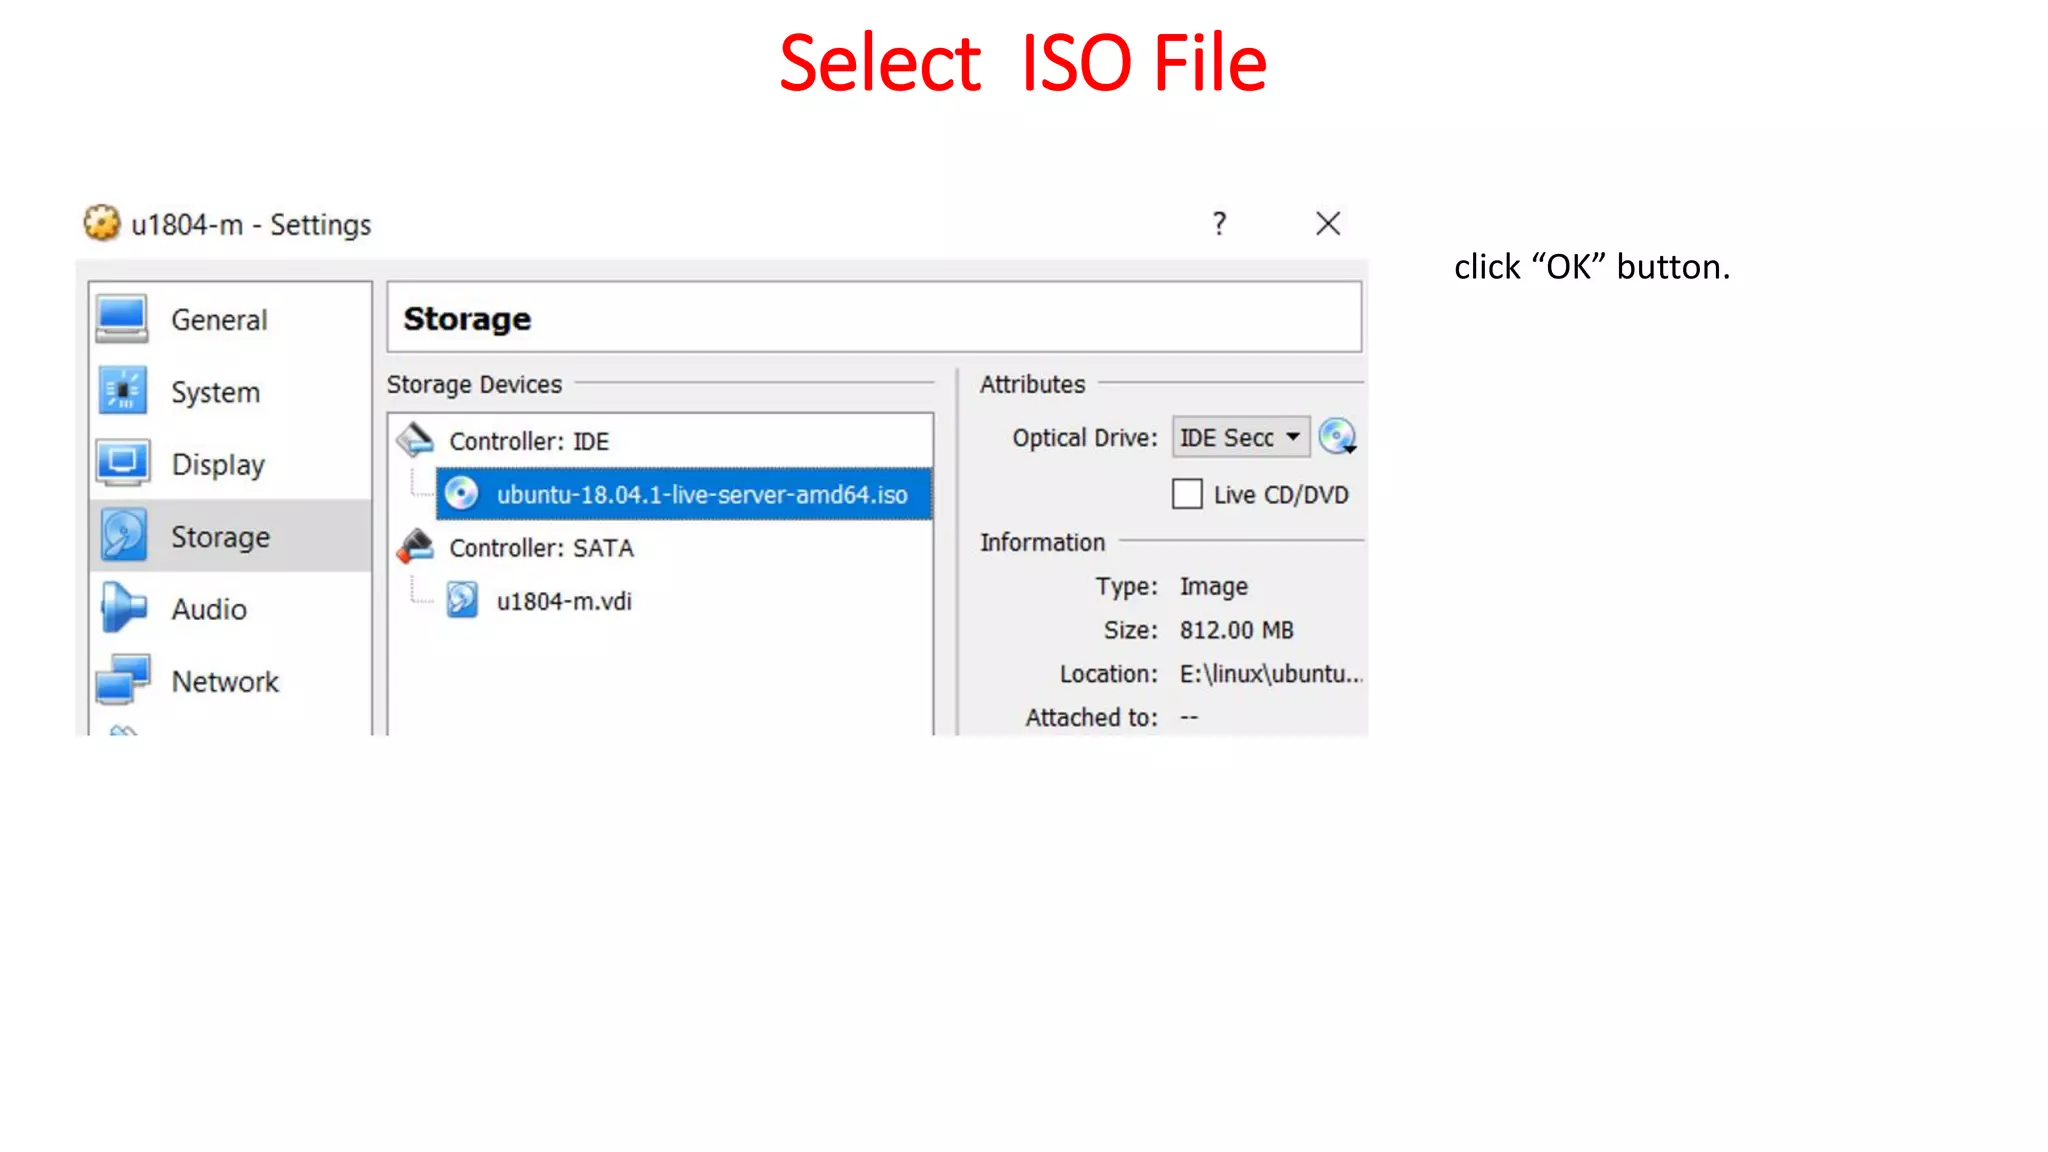Click the Display screen icon
Screen dimensions: 2048x1152
coord(122,463)
